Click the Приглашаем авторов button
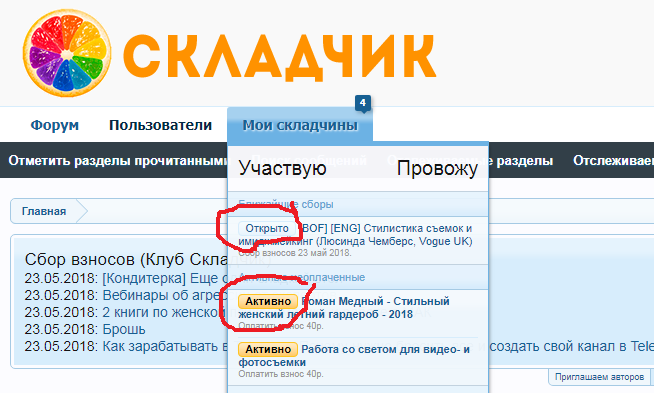Image resolution: width=654 pixels, height=393 pixels. pyautogui.click(x=599, y=377)
